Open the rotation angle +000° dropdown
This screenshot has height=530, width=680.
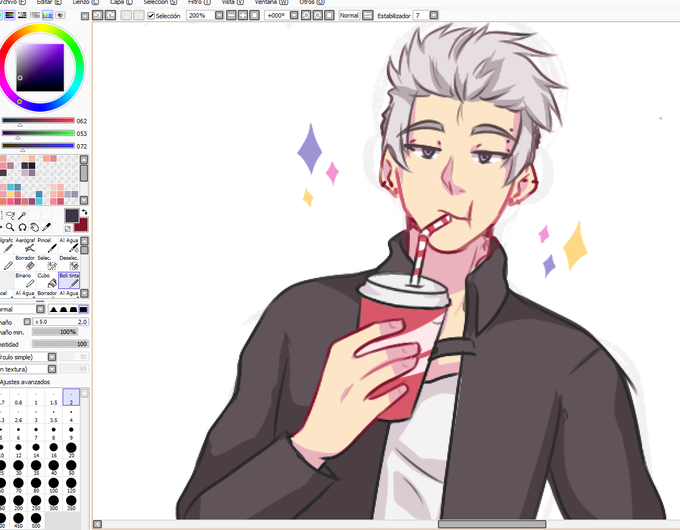[294, 16]
